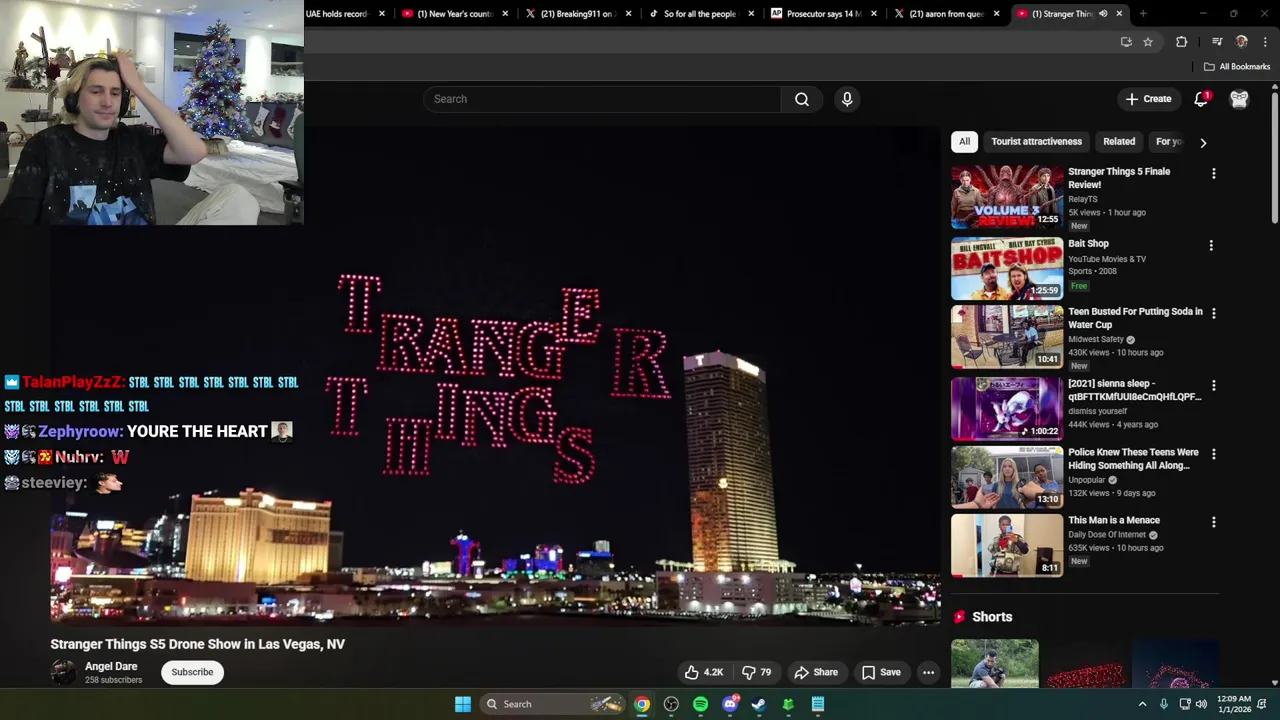Open options for sienna sleep video
Viewport: 1280px width, 720px height.
[x=1213, y=386]
